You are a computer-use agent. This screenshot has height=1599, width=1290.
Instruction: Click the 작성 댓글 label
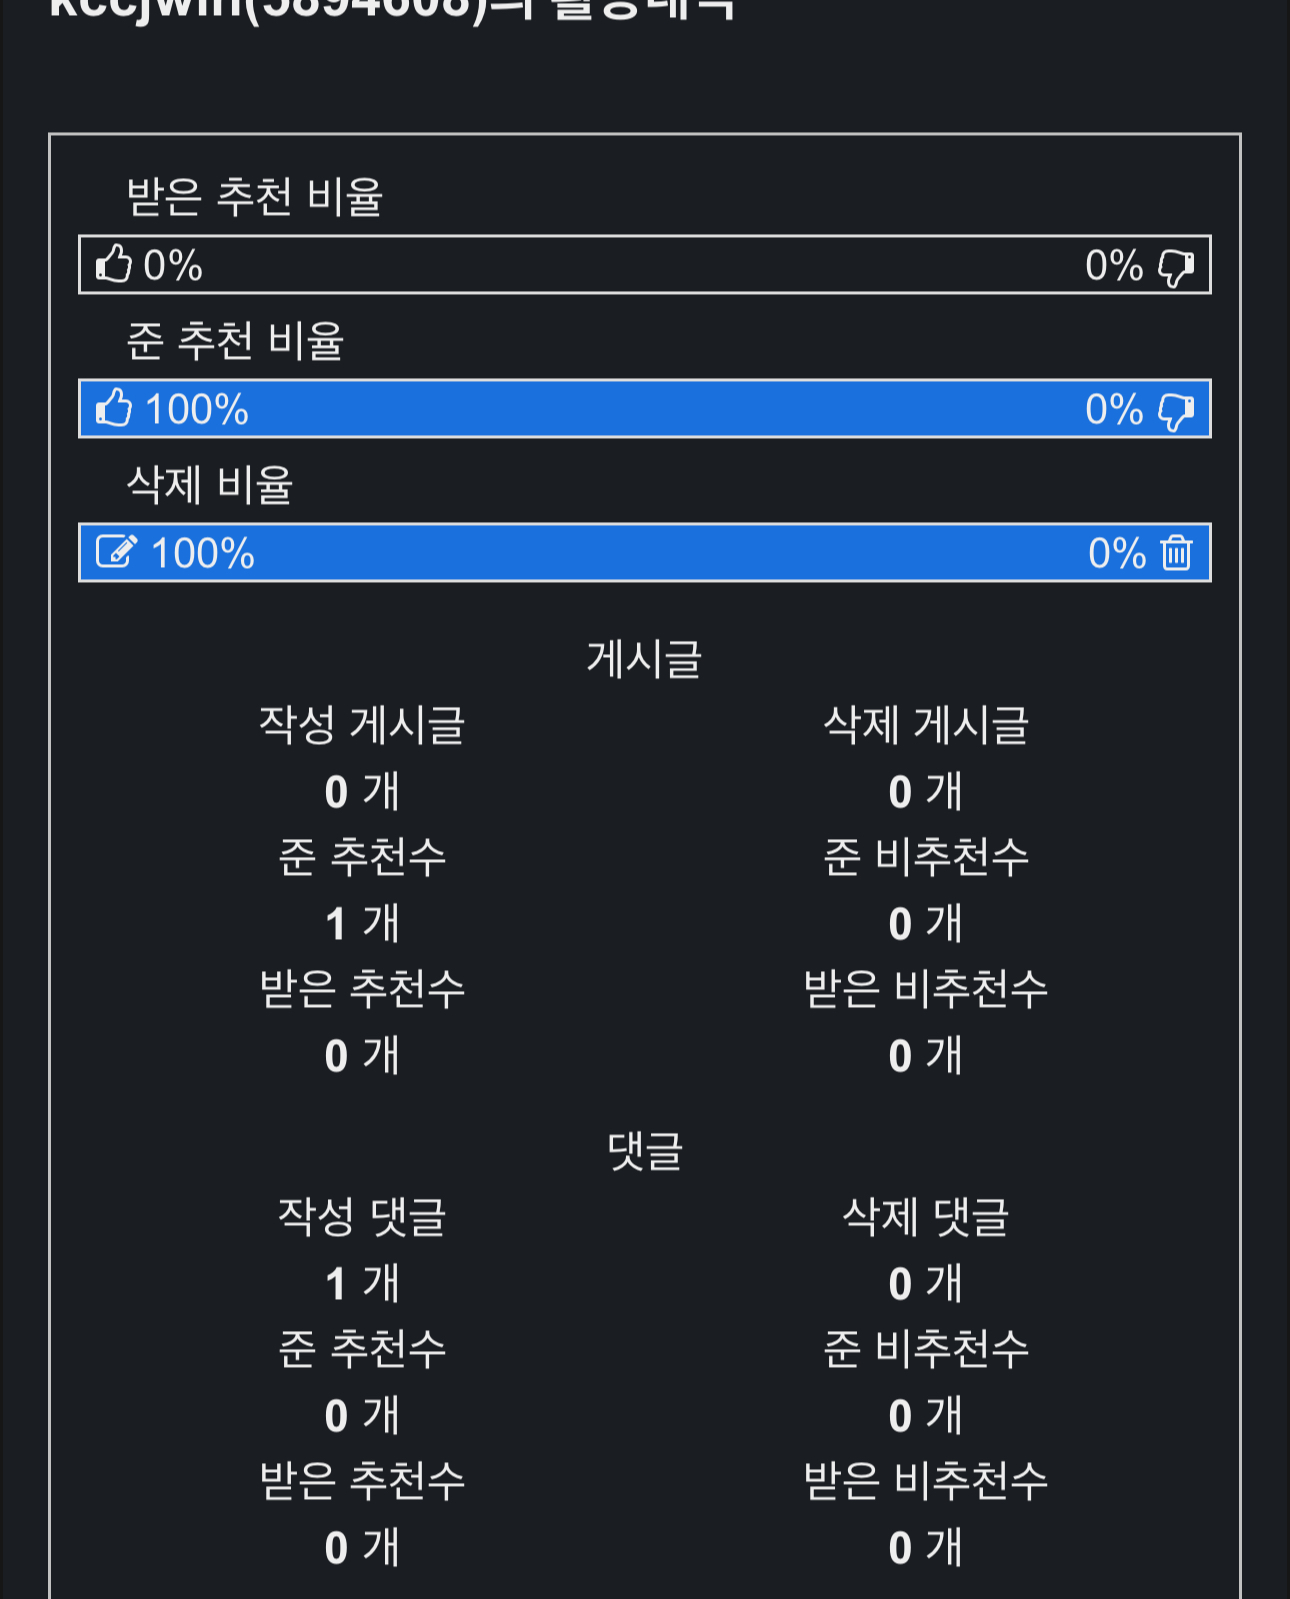[x=362, y=1217]
